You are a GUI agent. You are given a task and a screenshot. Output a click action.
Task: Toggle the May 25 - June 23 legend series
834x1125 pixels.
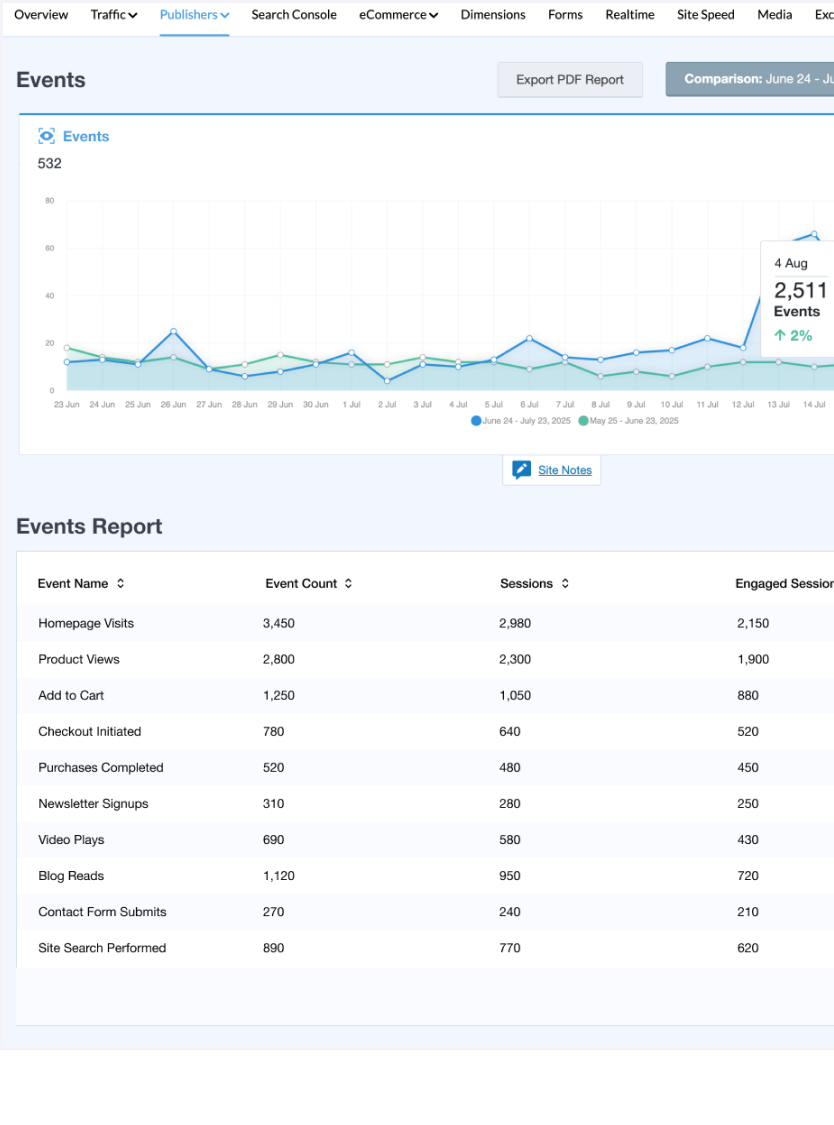pyautogui.click(x=634, y=421)
